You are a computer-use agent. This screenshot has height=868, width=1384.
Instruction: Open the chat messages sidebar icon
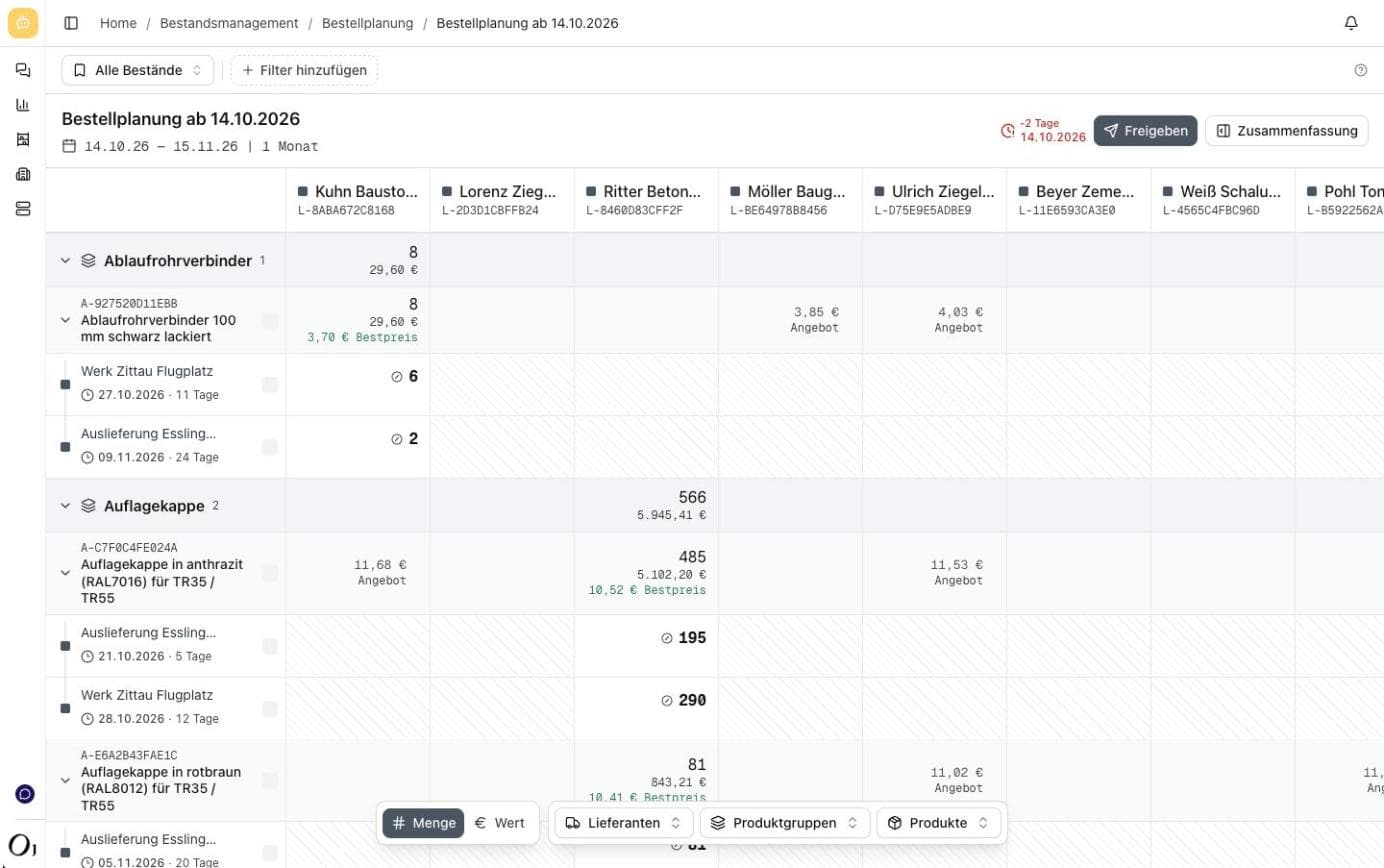point(23,70)
